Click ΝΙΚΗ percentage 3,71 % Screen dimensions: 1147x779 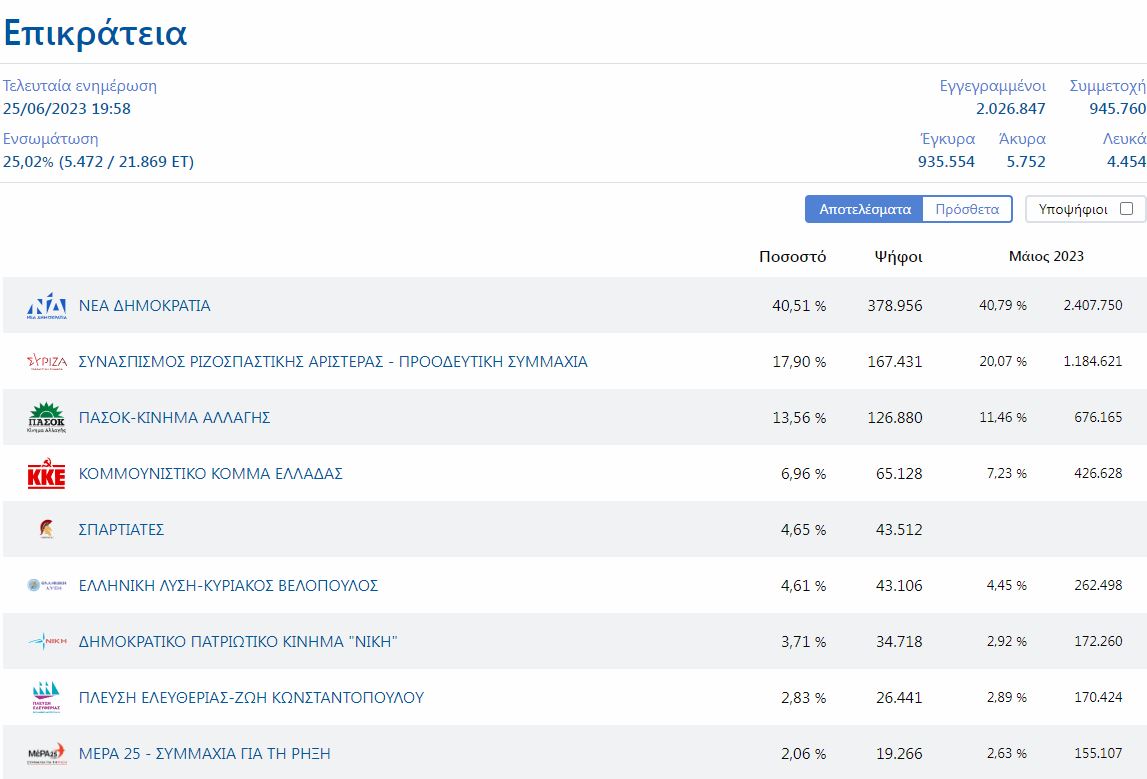point(803,641)
